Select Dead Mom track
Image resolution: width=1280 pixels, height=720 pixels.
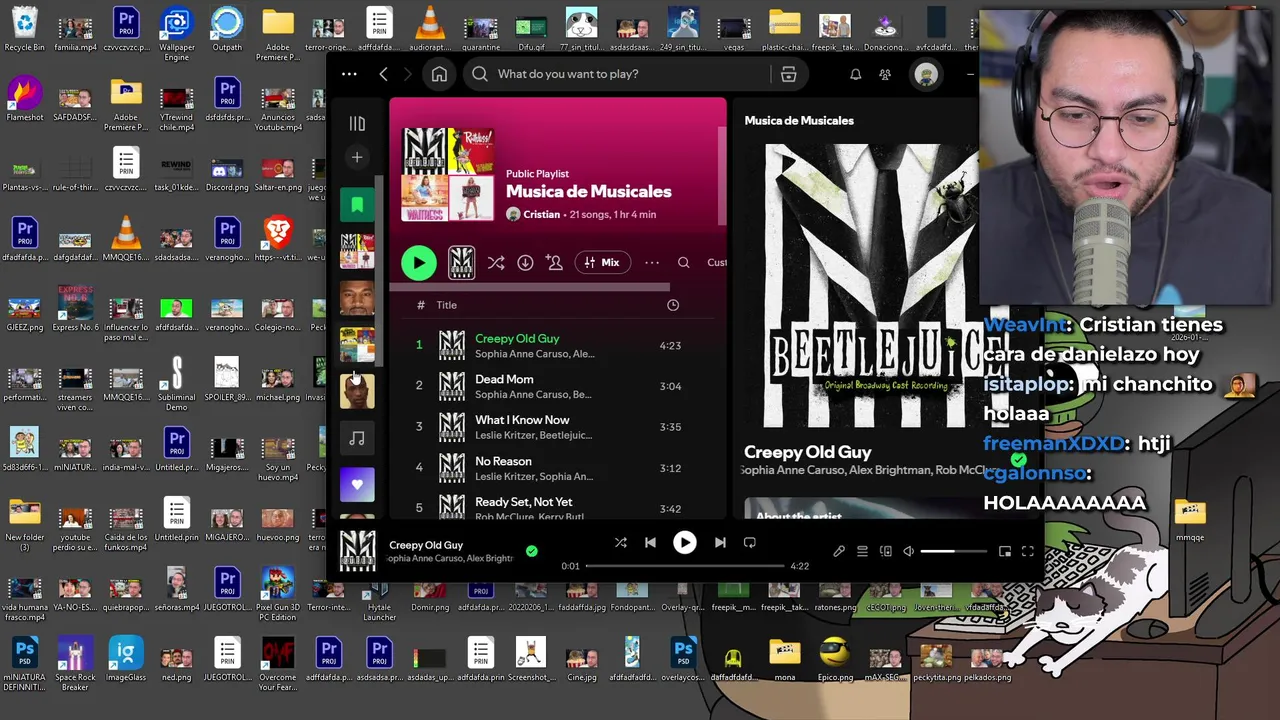558,386
